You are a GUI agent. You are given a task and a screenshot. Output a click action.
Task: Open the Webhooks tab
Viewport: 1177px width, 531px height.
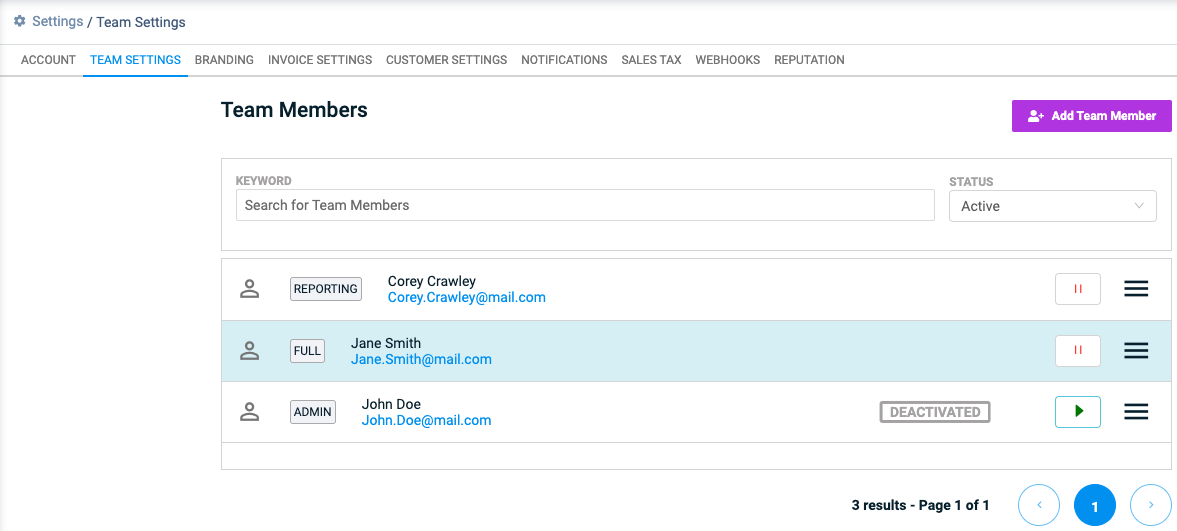(727, 60)
